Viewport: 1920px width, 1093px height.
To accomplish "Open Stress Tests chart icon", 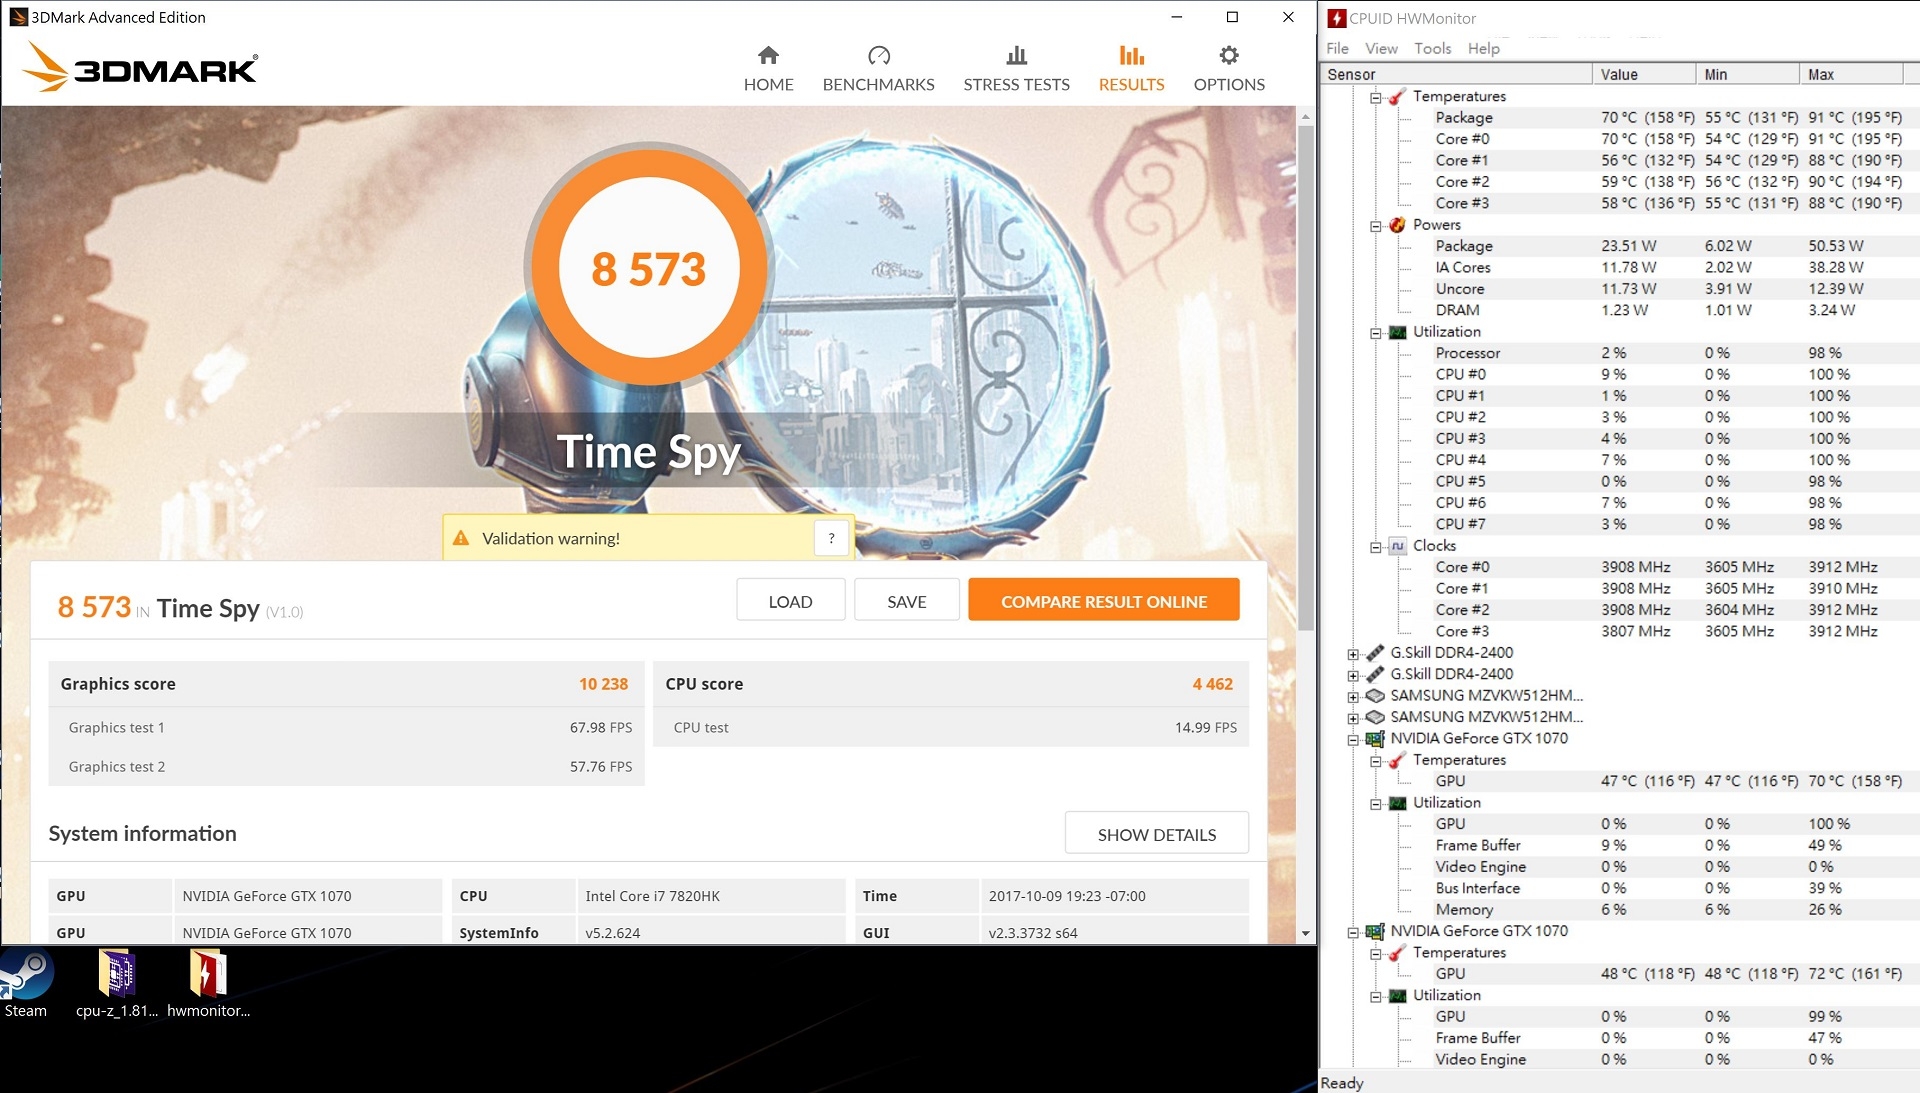I will click(1016, 55).
